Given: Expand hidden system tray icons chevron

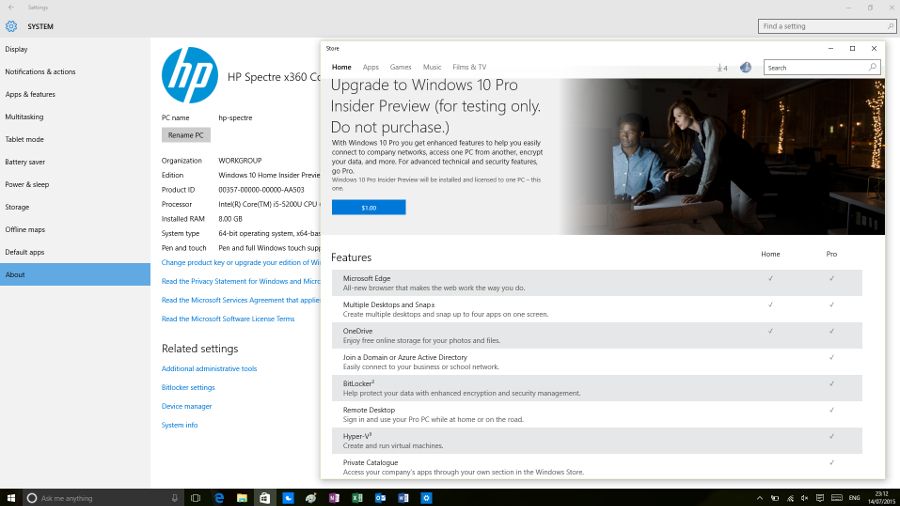Looking at the screenshot, I should point(759,498).
